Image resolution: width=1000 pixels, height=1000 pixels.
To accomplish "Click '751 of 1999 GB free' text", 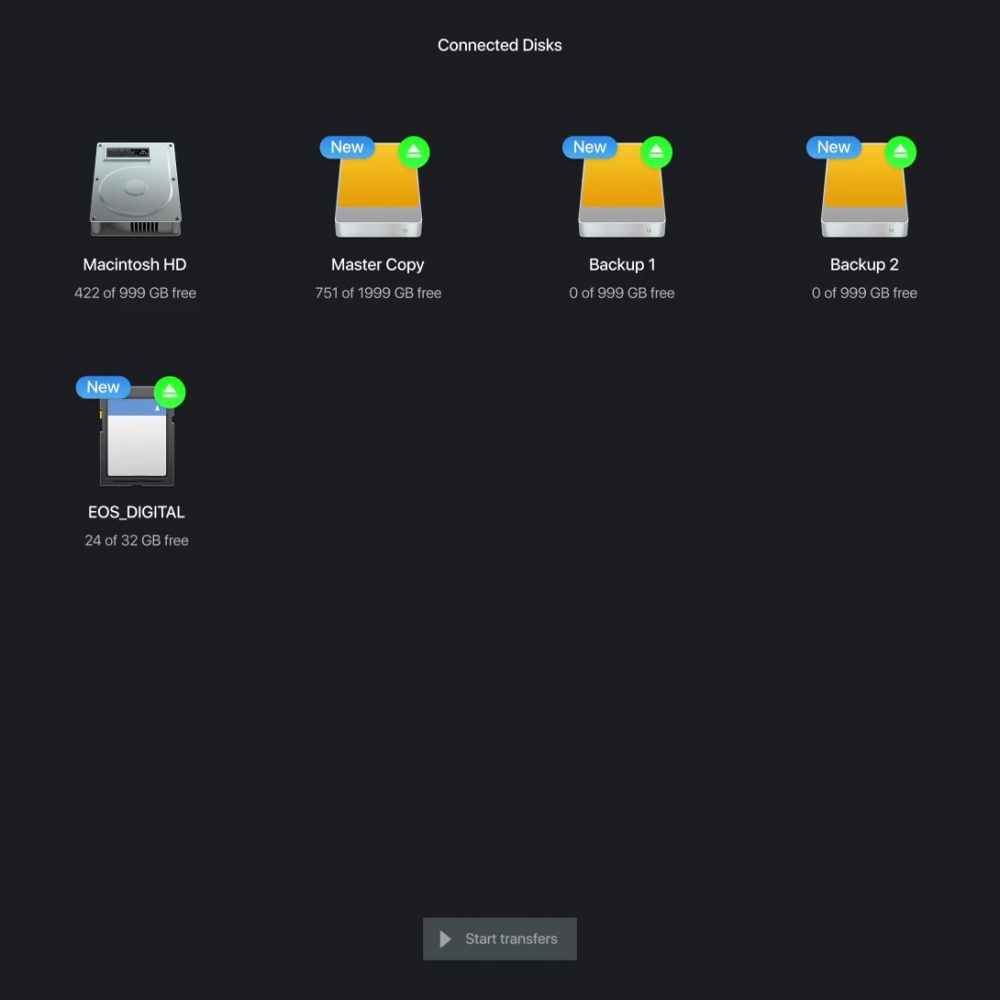I will (378, 293).
